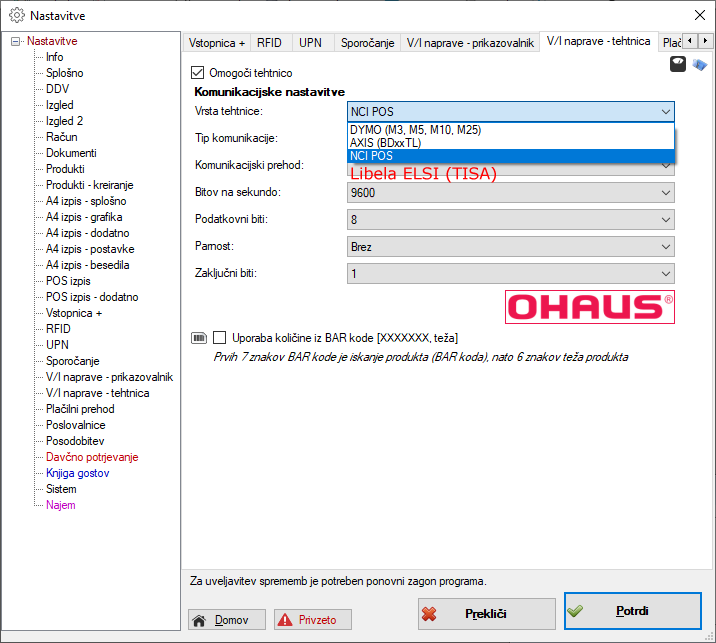Image resolution: width=716 pixels, height=643 pixels.
Task: Close the Nastavitve window
Action: (x=698, y=16)
